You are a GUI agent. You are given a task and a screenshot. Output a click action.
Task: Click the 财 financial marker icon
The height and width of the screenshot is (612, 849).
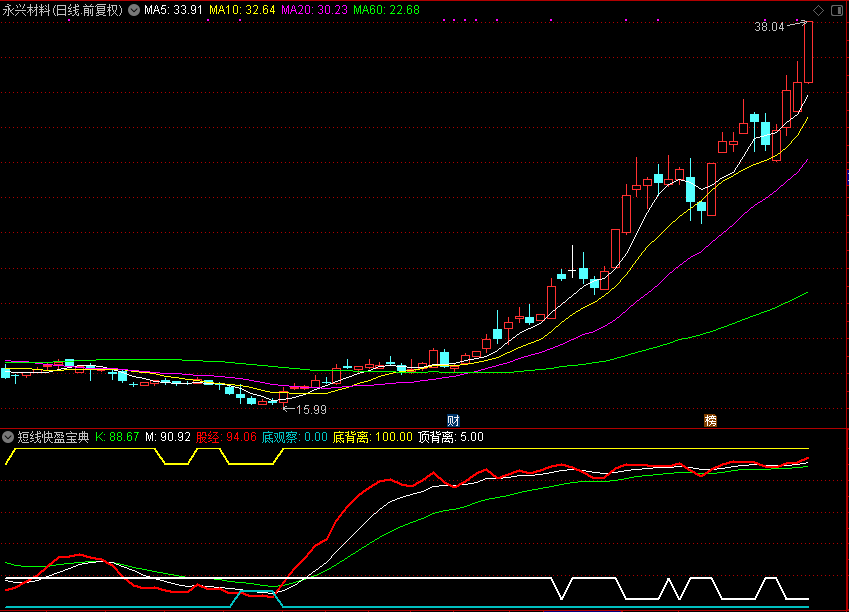pos(453,419)
